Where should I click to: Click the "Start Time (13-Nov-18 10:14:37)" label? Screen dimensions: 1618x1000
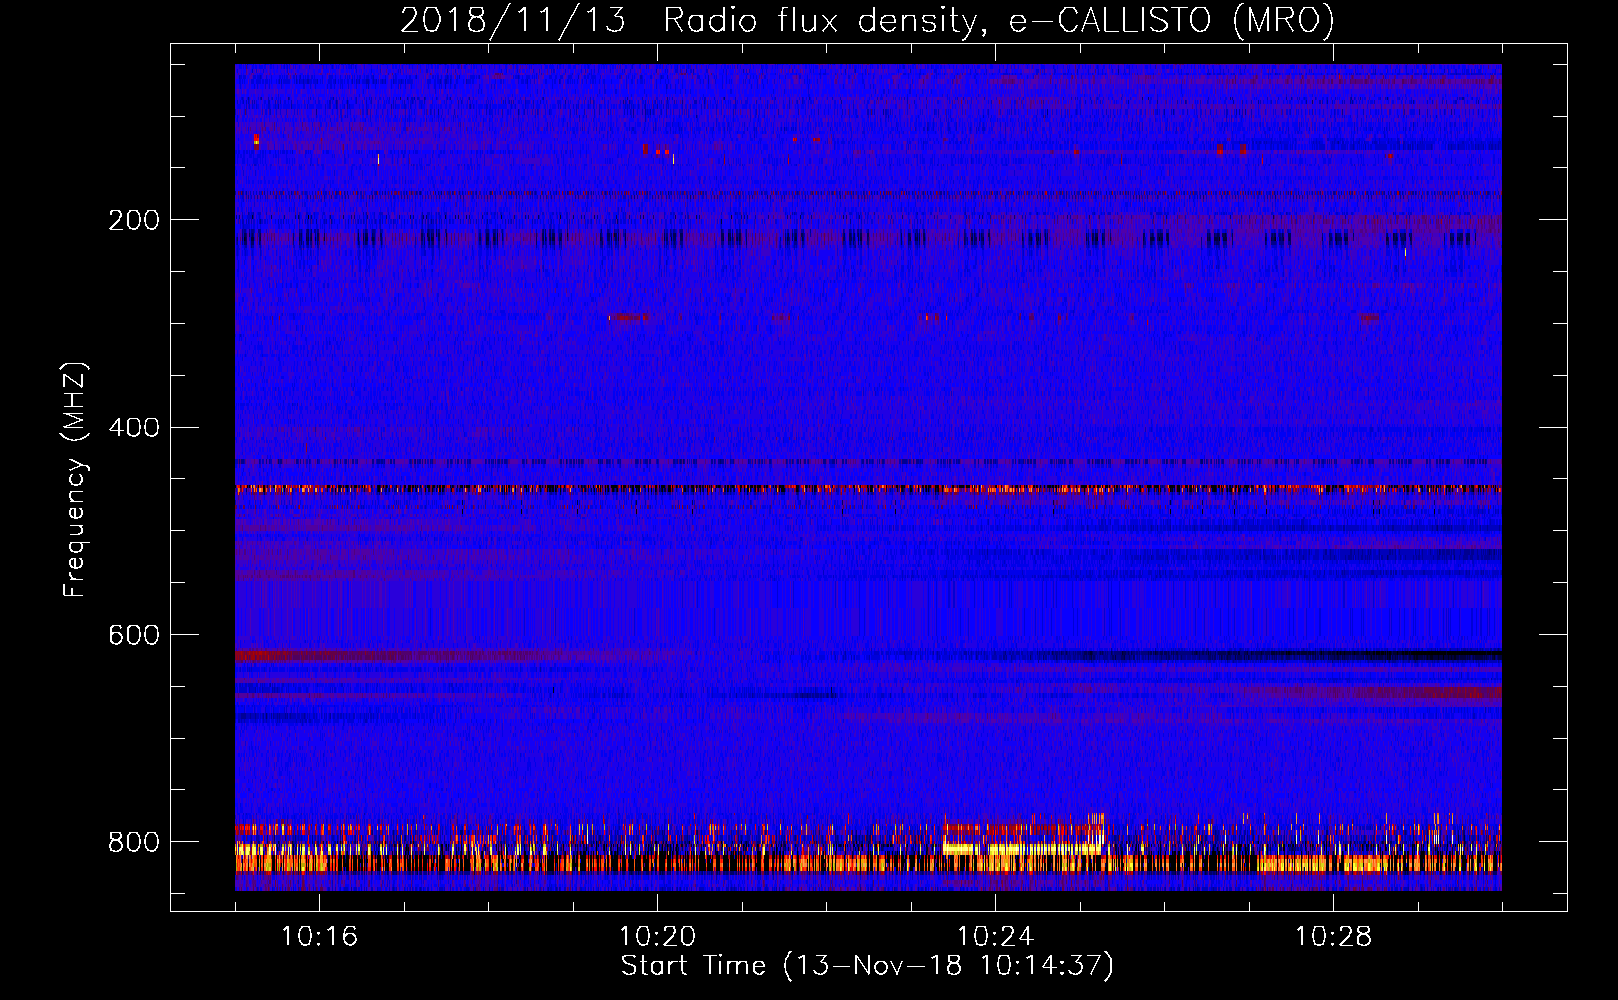pos(867,965)
